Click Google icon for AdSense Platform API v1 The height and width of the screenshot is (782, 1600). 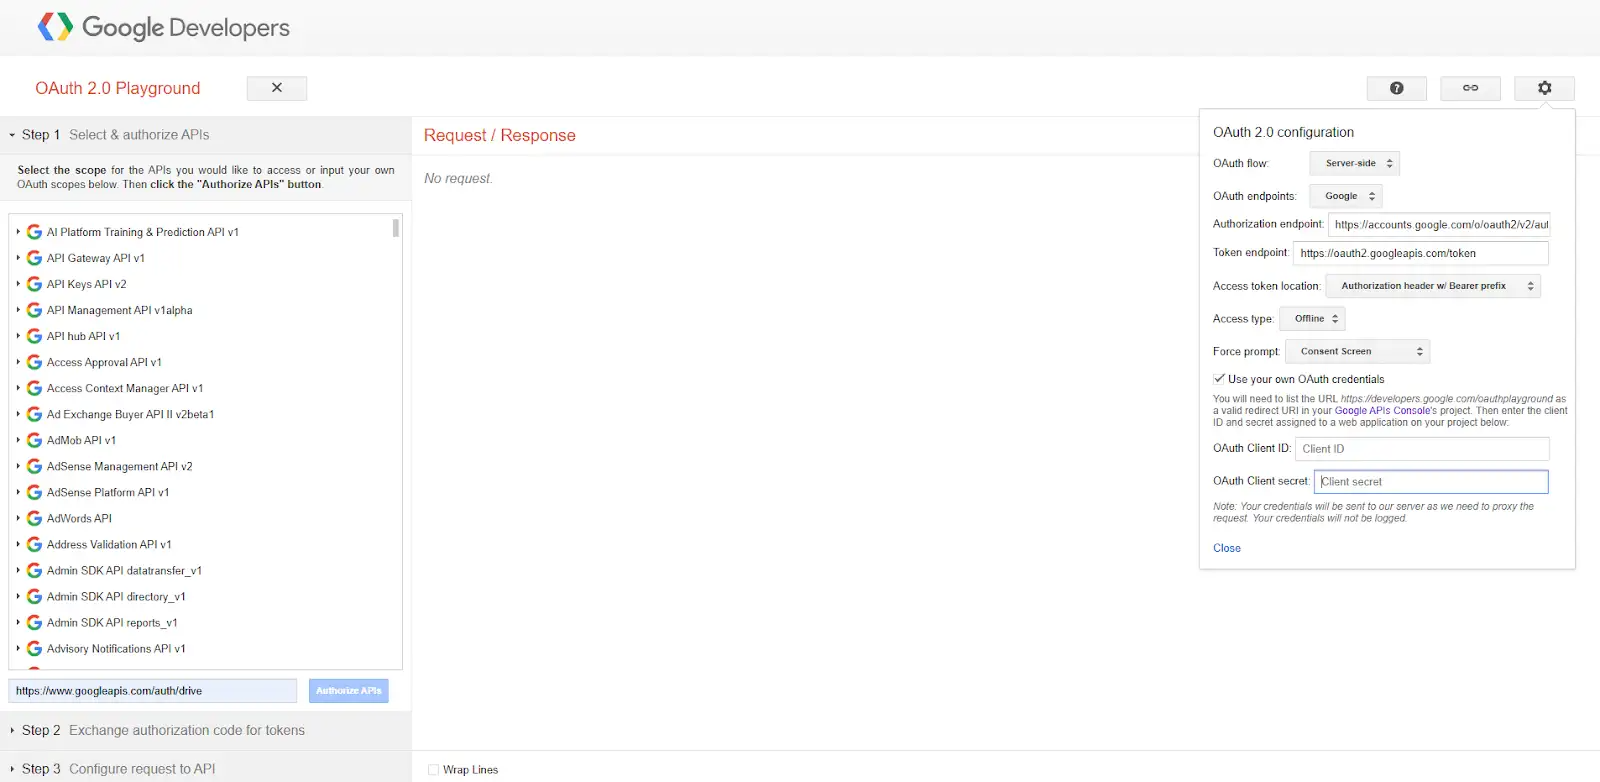point(34,492)
